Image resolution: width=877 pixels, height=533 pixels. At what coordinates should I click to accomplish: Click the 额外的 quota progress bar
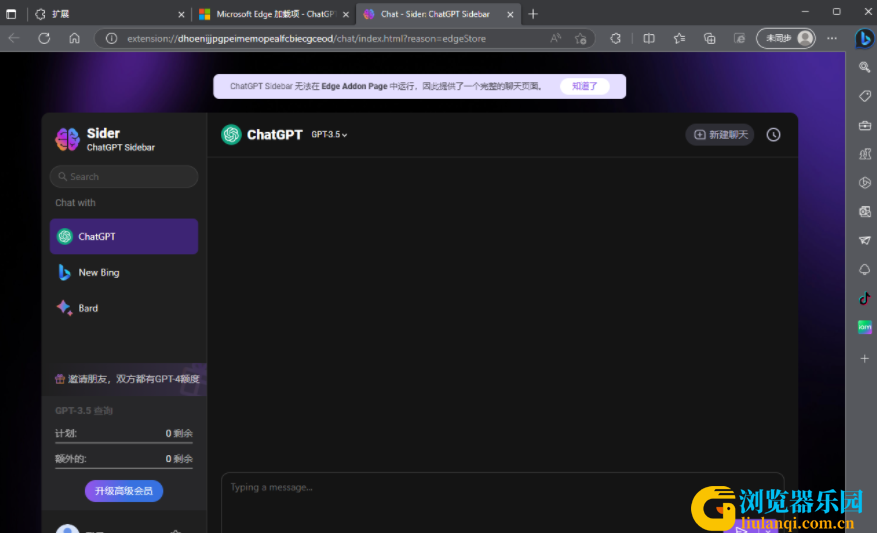point(124,468)
